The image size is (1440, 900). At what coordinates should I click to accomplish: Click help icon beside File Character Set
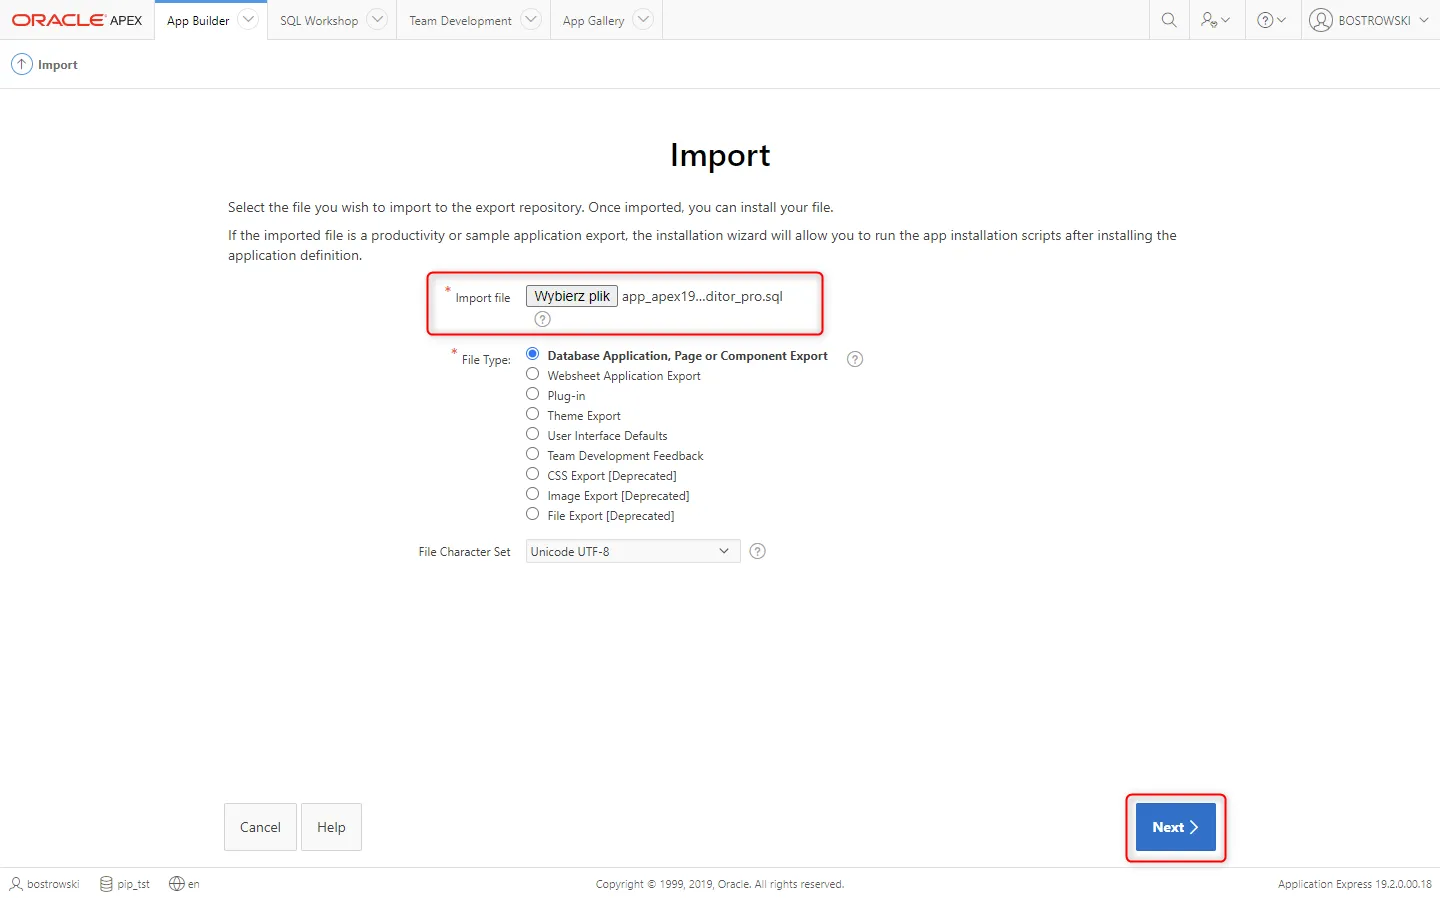[757, 551]
